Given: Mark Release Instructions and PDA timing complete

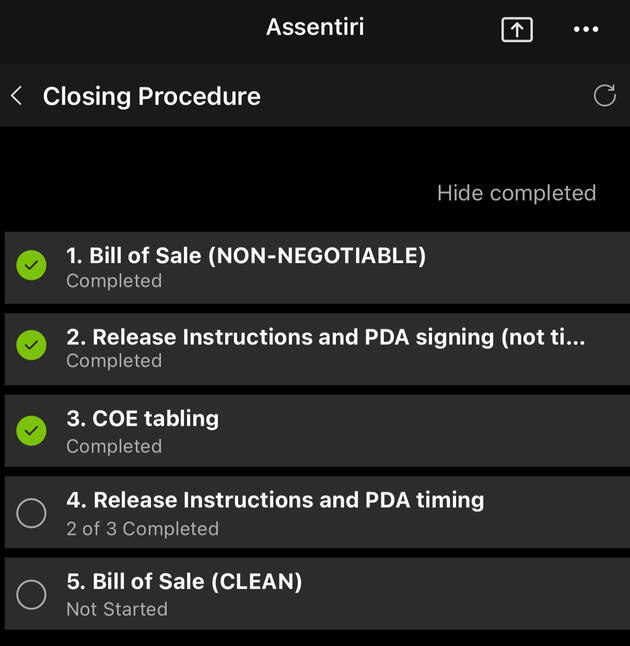Looking at the screenshot, I should [32, 513].
